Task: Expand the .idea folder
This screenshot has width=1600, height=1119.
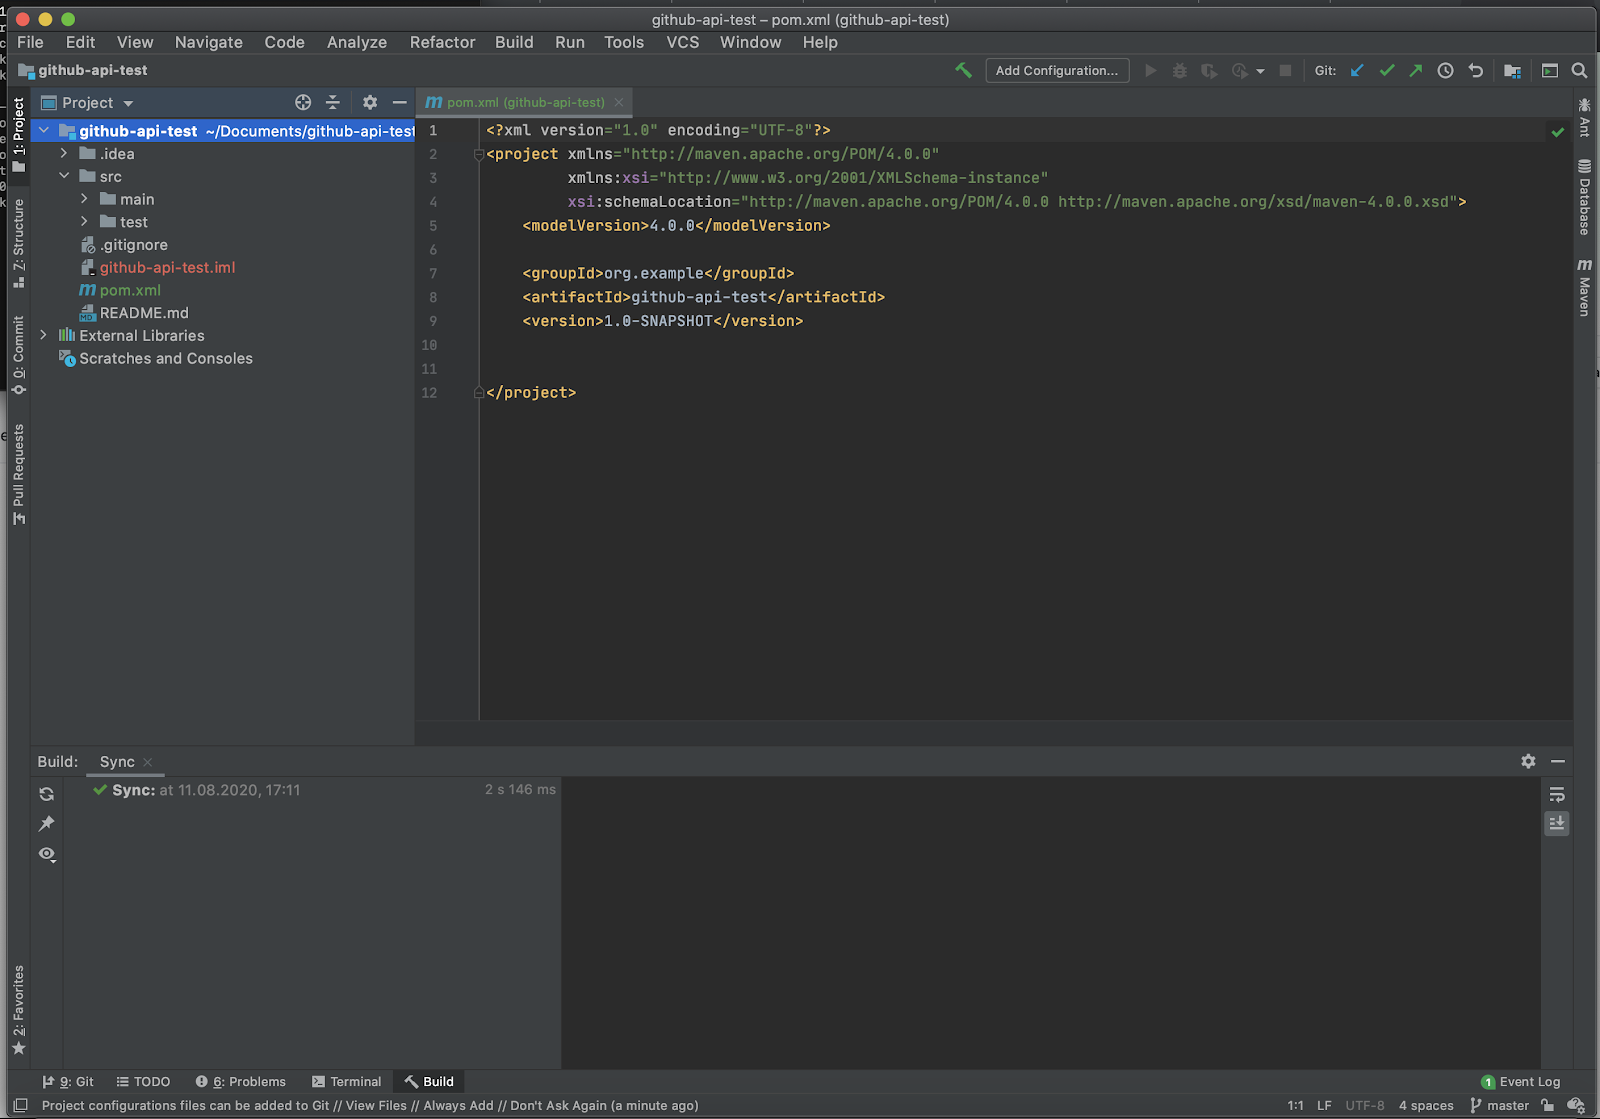Action: click(64, 154)
